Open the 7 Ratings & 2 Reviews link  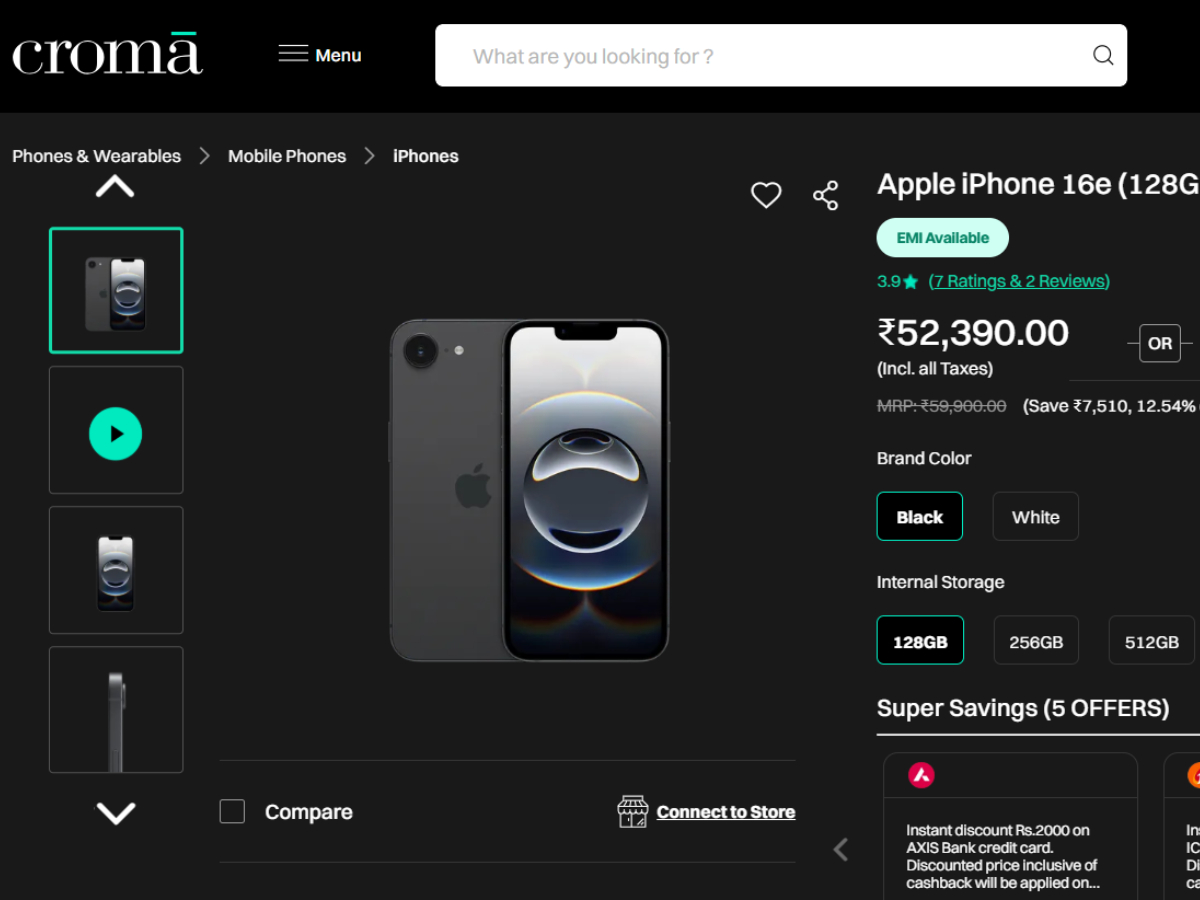point(1019,281)
